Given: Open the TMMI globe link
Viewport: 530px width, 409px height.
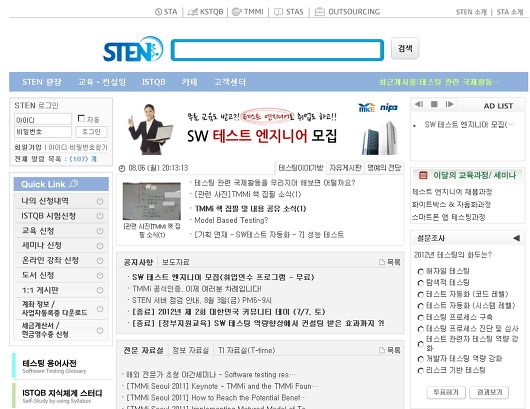Looking at the screenshot, I should (x=248, y=12).
